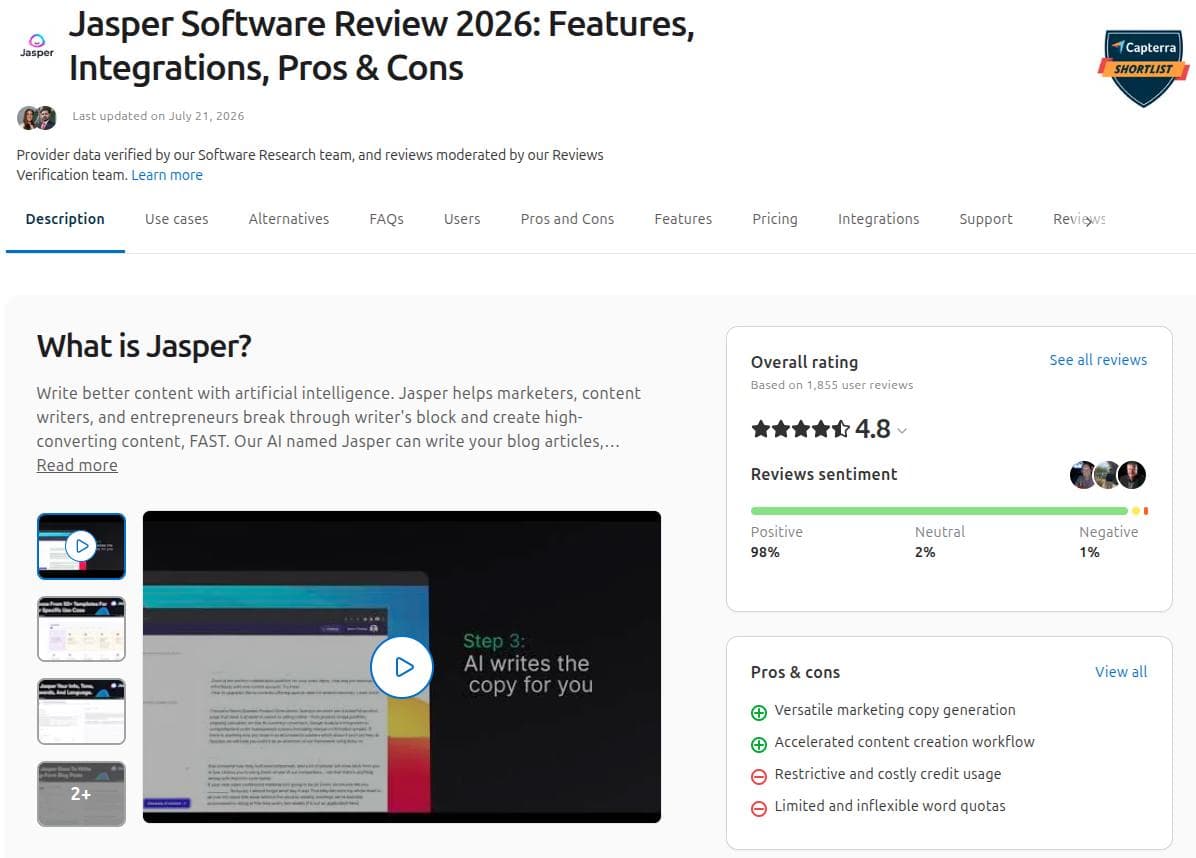Play the main Jasper video
The image size is (1196, 858).
tap(402, 667)
